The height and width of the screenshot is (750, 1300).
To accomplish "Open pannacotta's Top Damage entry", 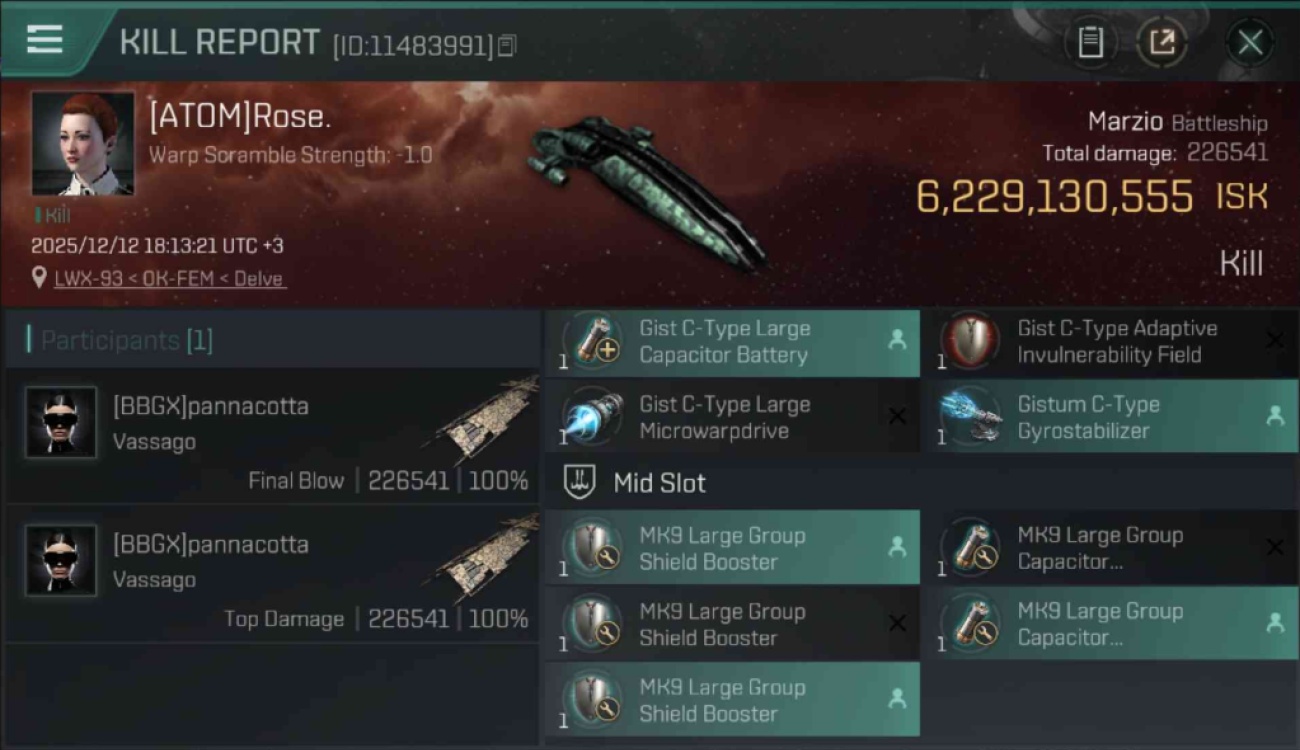I will pyautogui.click(x=273, y=573).
